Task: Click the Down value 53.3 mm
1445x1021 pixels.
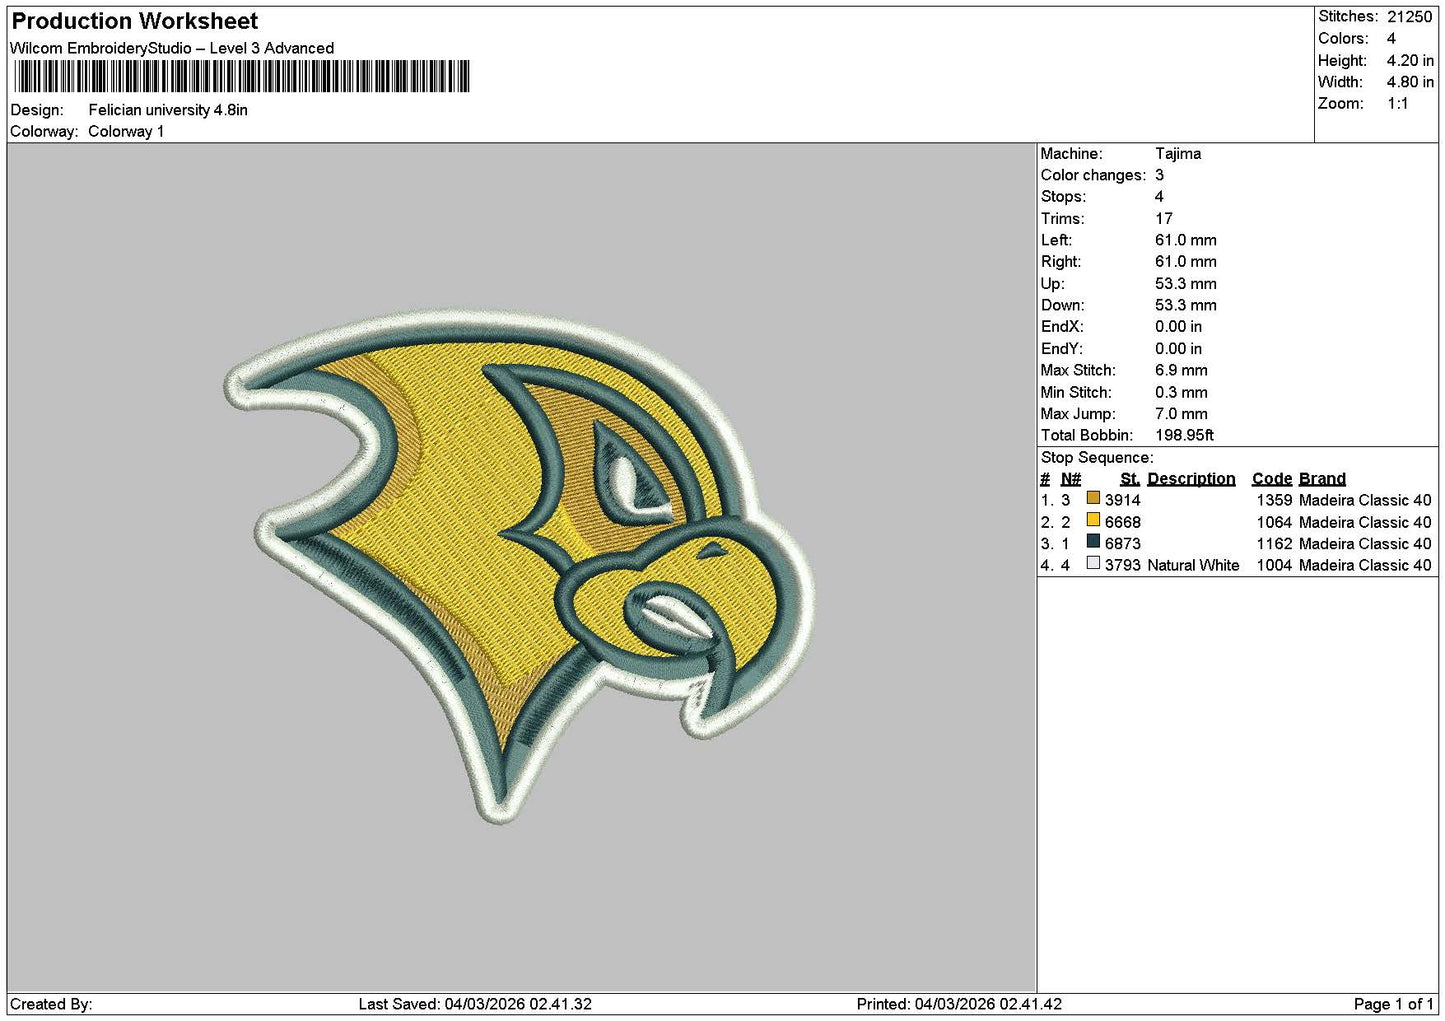Action: pos(1186,305)
